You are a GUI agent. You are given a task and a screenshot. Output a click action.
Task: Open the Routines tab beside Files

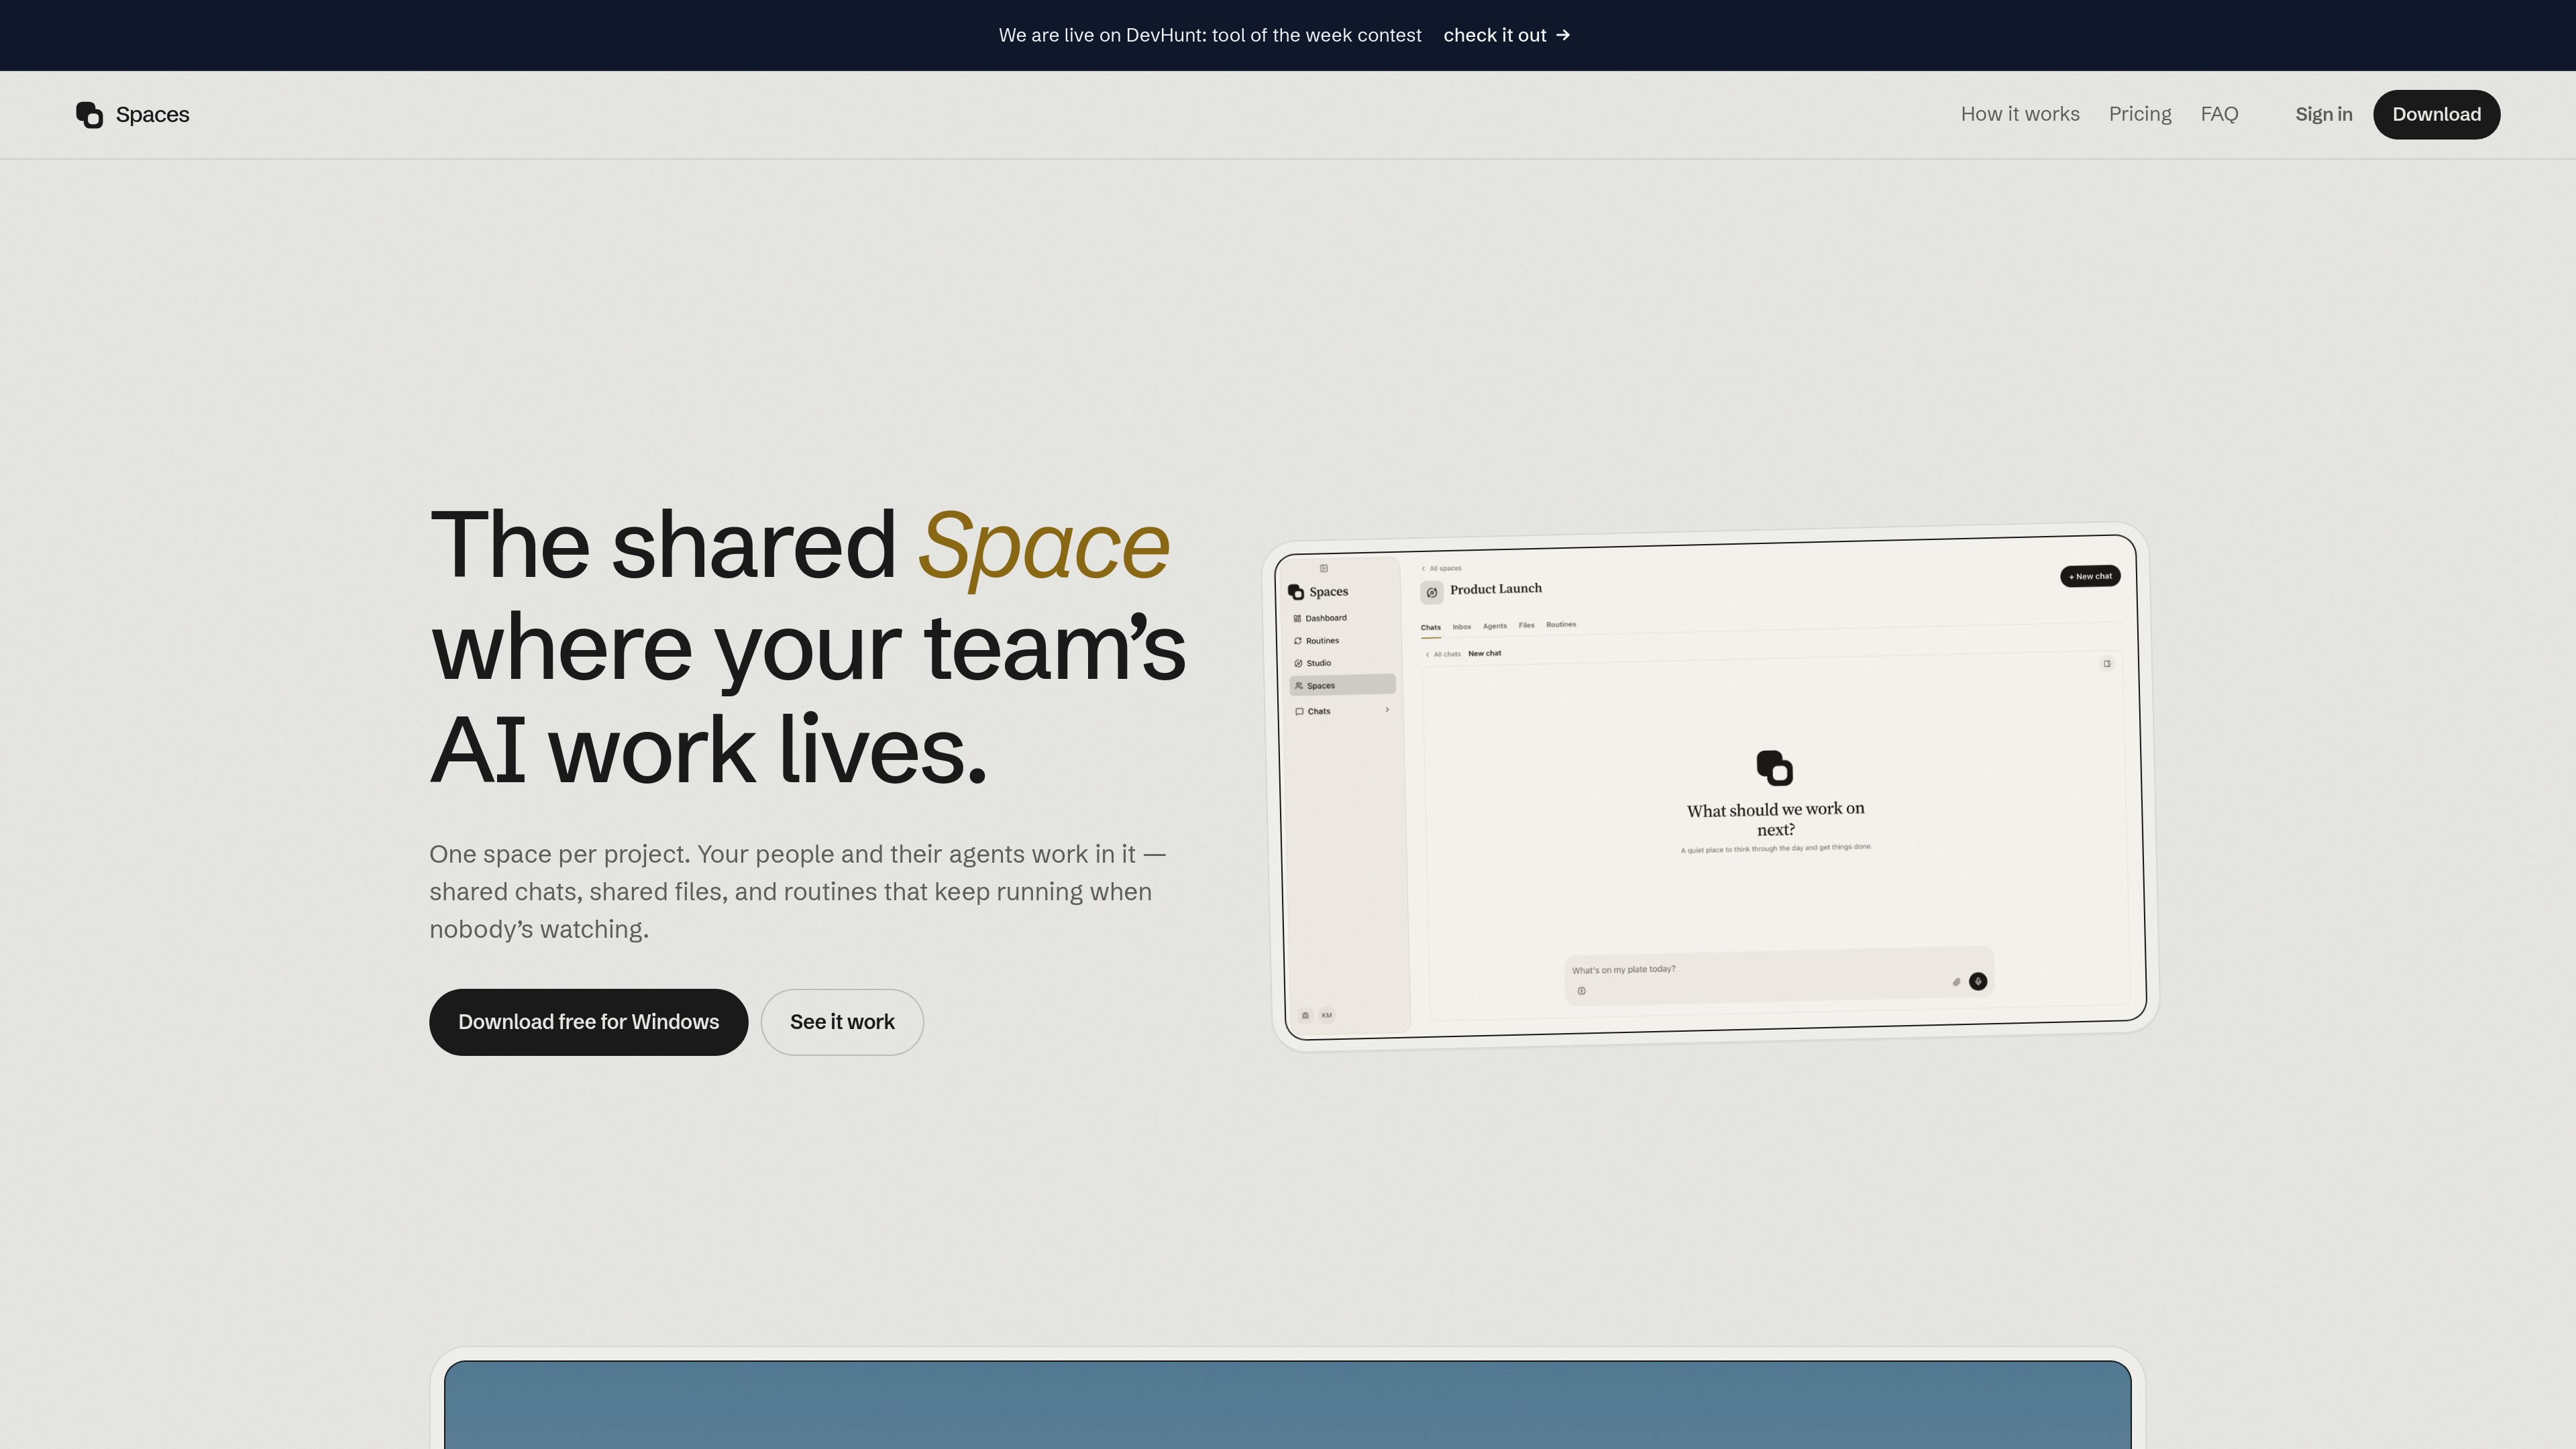coord(1561,624)
